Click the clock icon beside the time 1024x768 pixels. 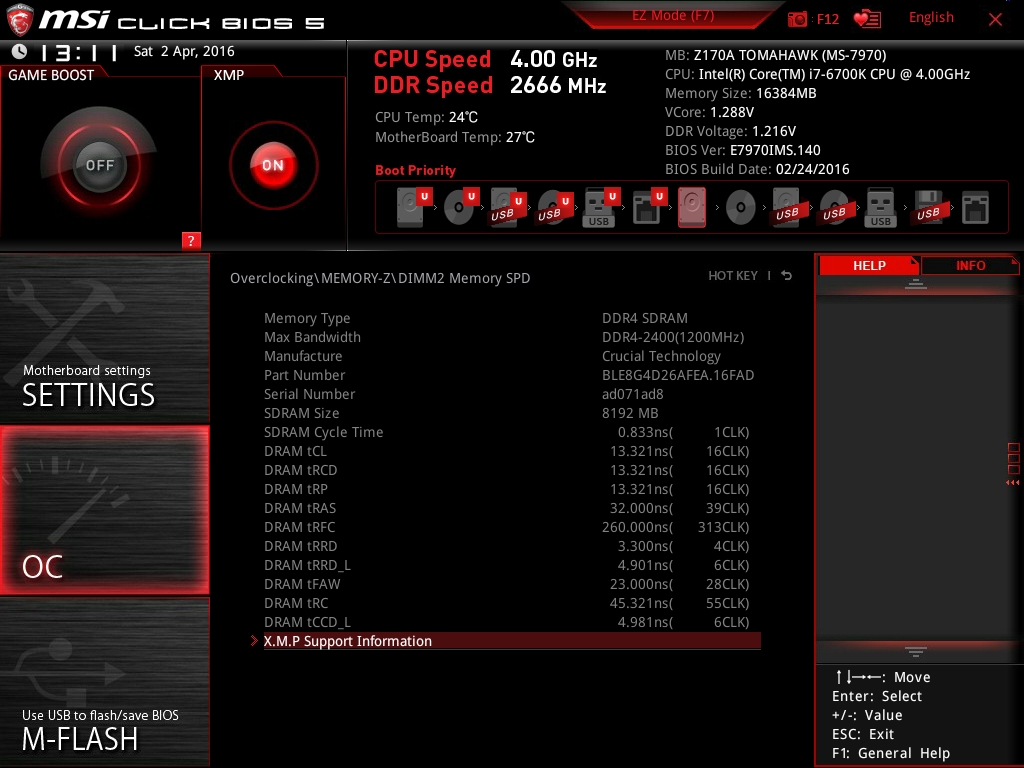[x=20, y=51]
